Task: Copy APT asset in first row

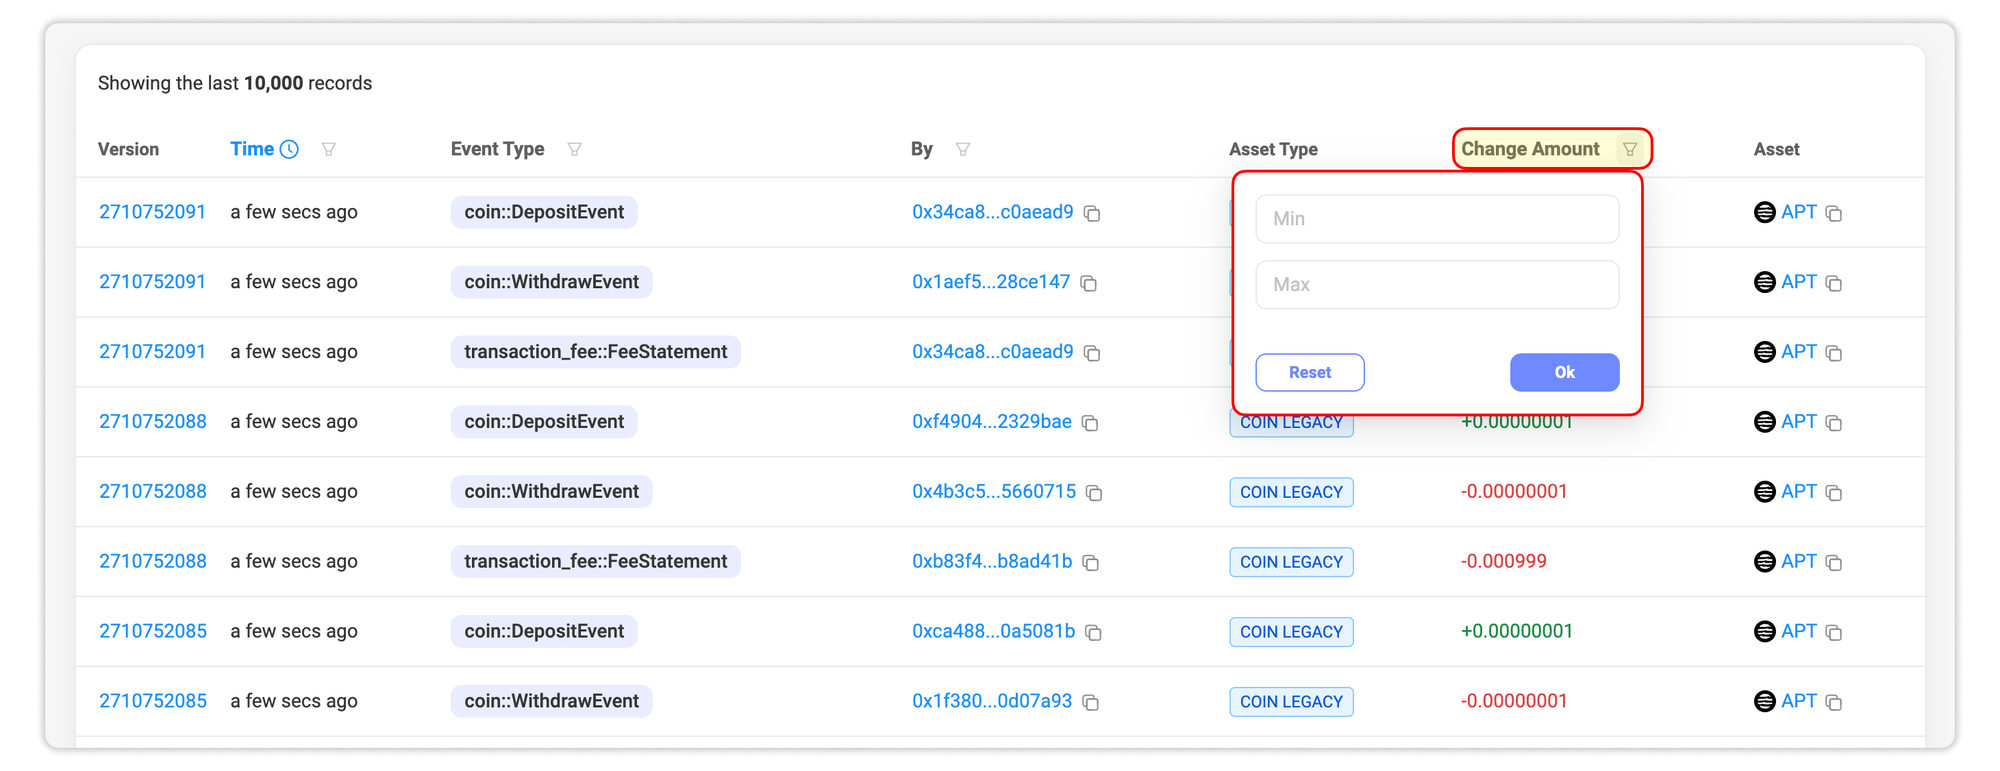Action: pos(1833,213)
